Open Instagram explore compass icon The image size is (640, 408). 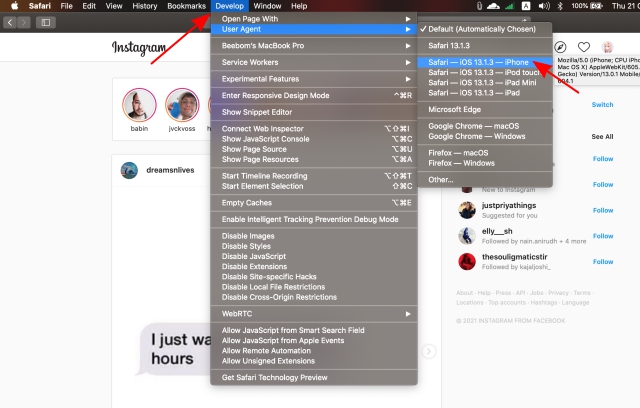pyautogui.click(x=560, y=47)
